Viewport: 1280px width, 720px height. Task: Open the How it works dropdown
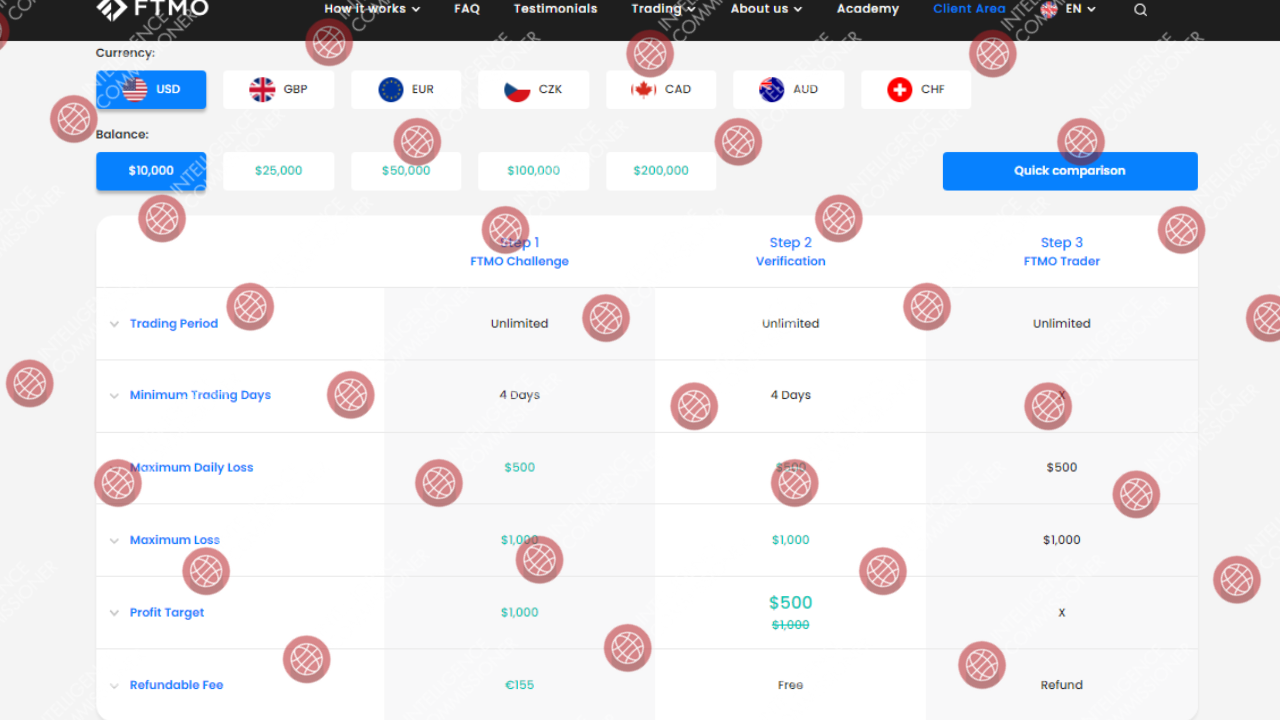point(372,9)
